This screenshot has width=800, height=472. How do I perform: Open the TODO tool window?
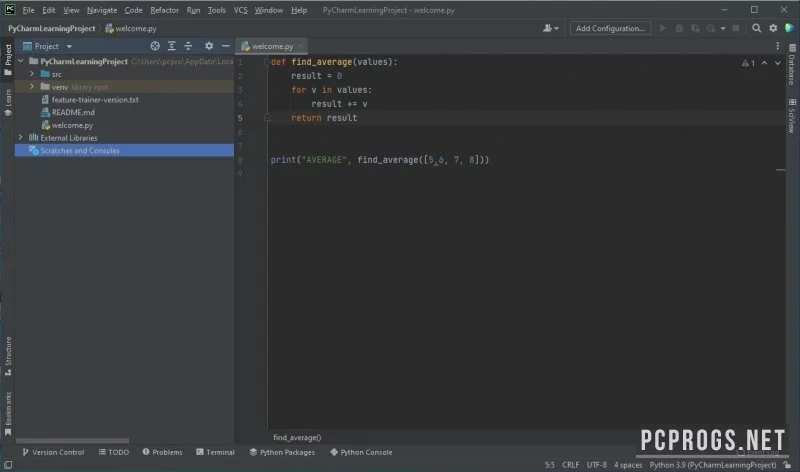[x=114, y=453]
